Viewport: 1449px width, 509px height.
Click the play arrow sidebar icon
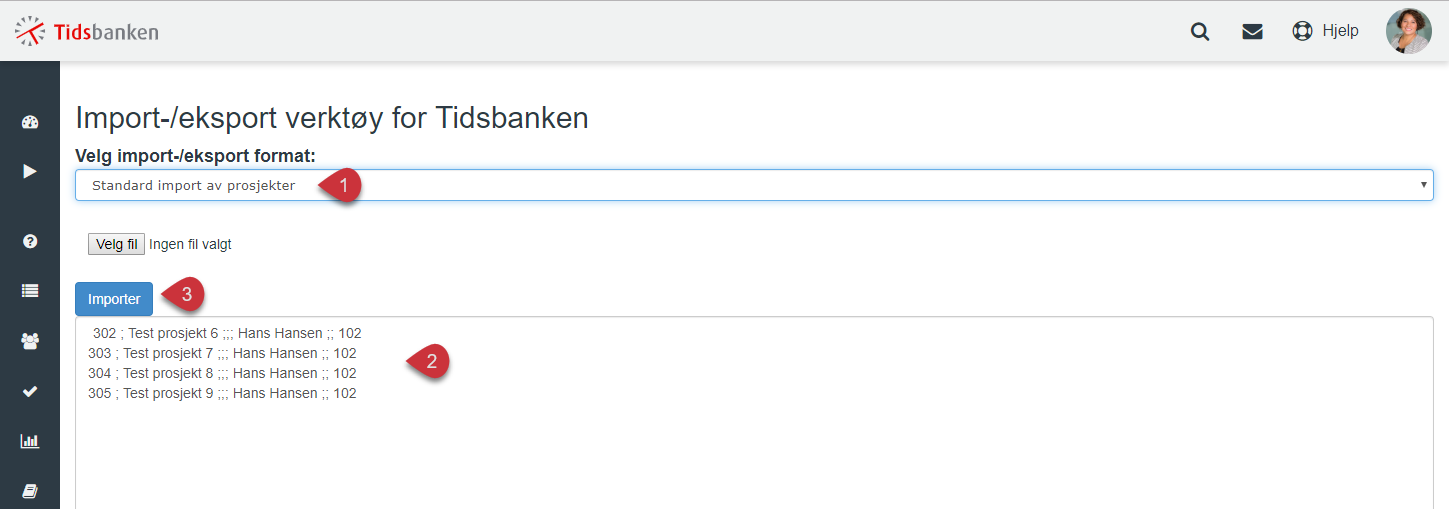click(x=29, y=171)
